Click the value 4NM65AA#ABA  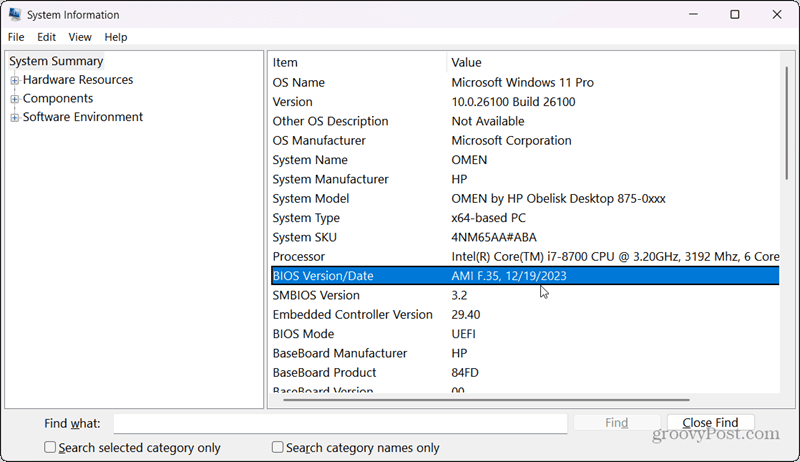tap(494, 237)
